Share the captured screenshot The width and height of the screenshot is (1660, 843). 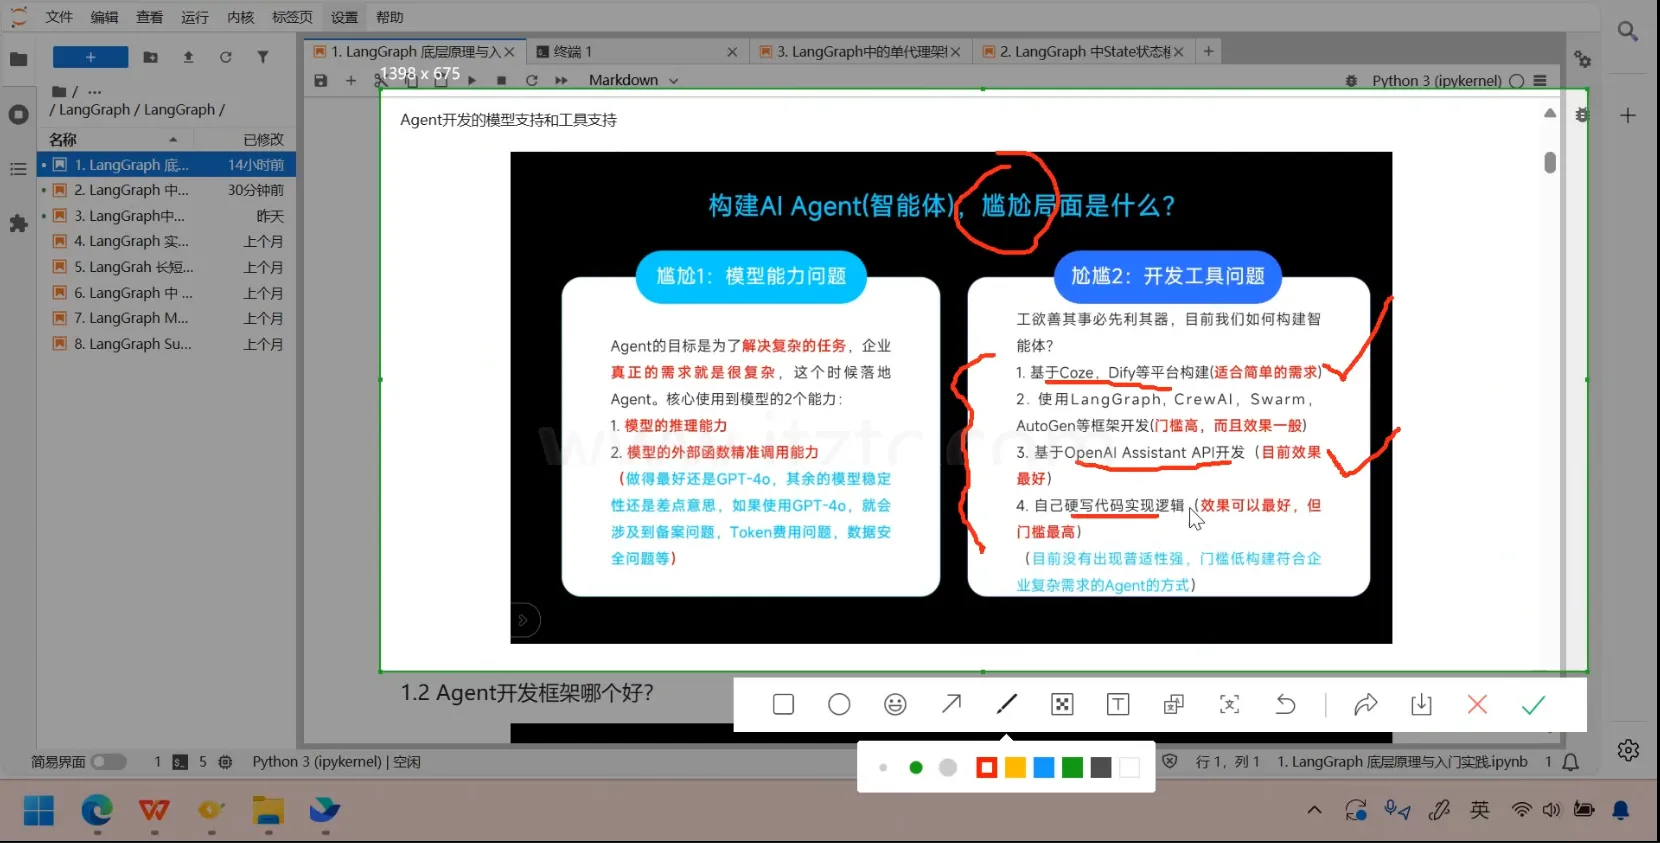(1366, 705)
